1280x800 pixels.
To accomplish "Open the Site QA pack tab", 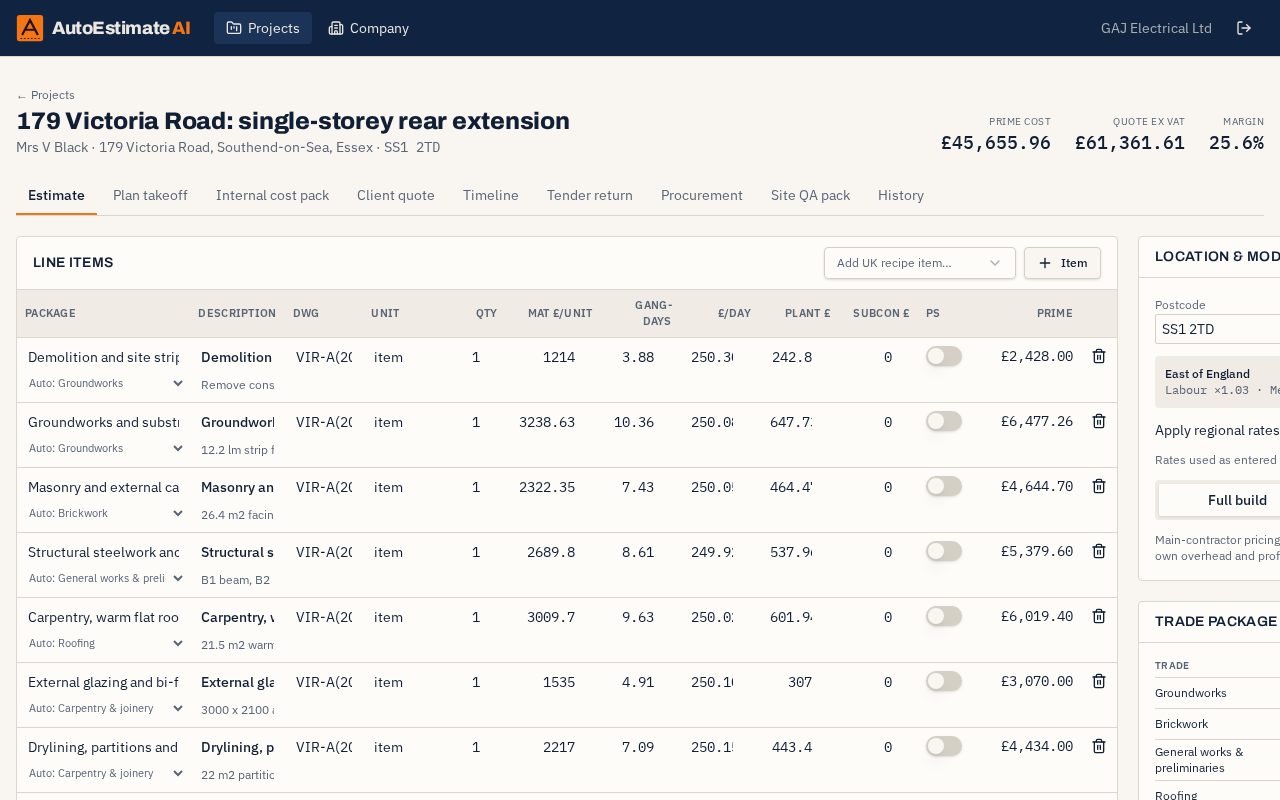I will point(810,195).
